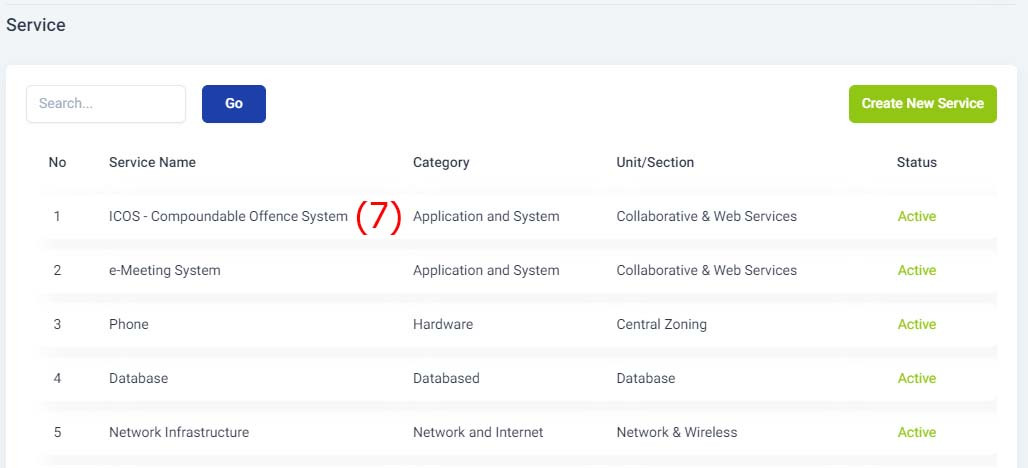Click the Central Zoning unit cell
Viewport: 1028px width, 468px height.
coord(662,324)
